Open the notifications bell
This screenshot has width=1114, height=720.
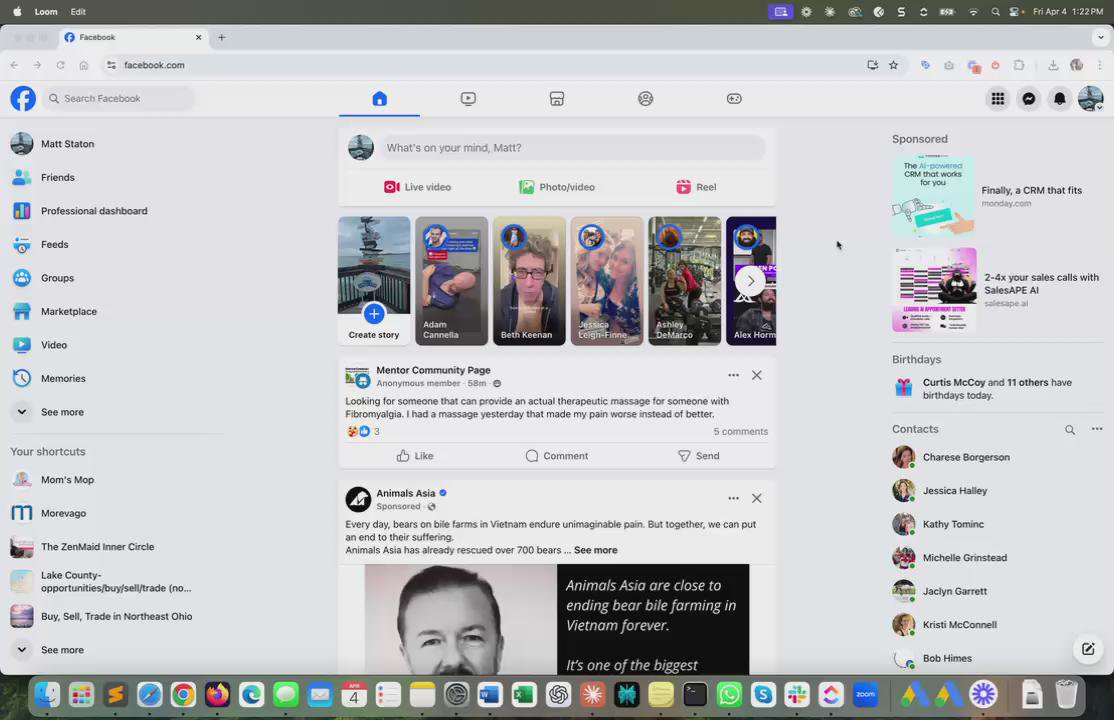point(1059,99)
